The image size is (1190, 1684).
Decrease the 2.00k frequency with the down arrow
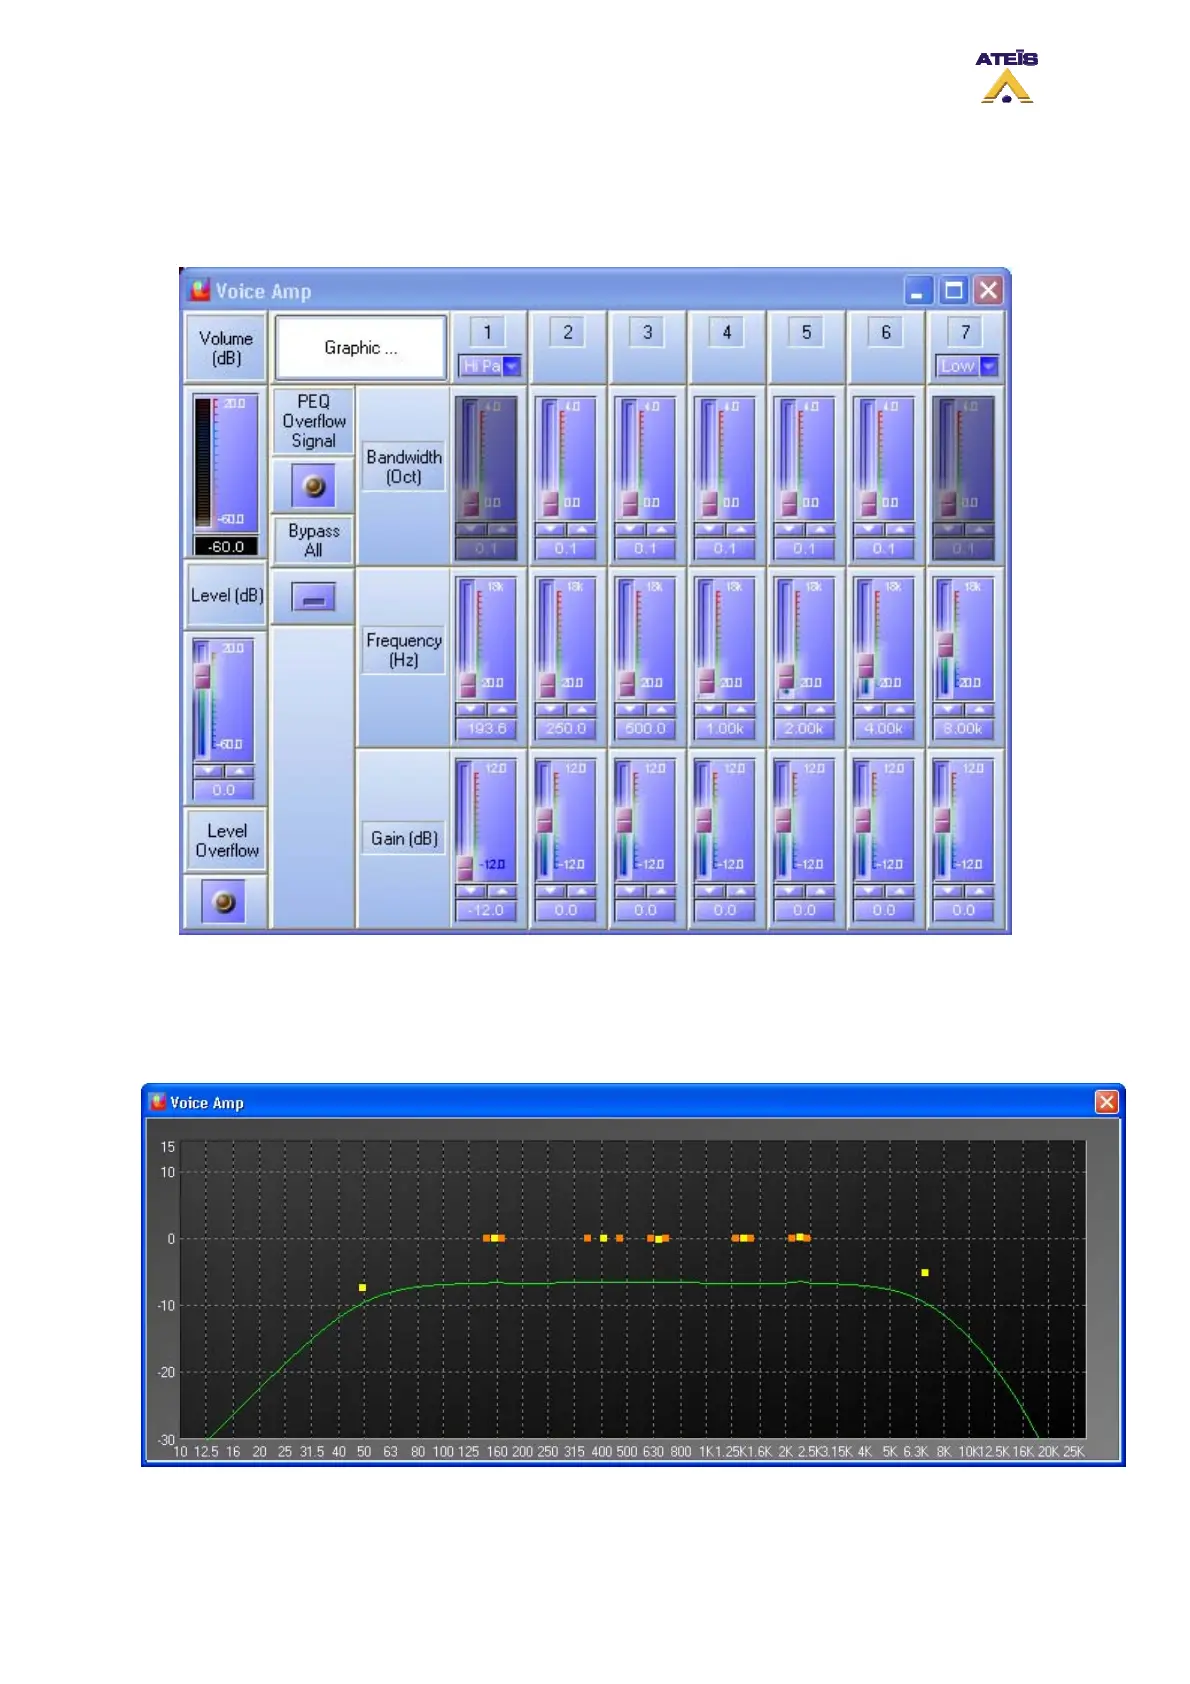tap(789, 710)
